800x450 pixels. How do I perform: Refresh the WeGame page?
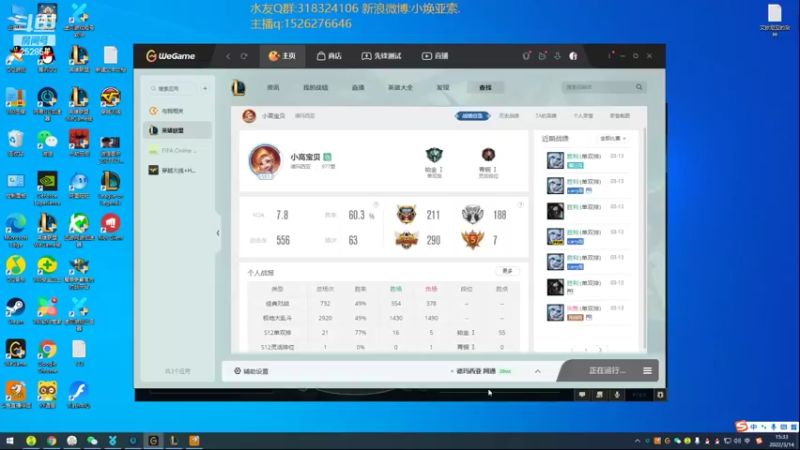244,56
